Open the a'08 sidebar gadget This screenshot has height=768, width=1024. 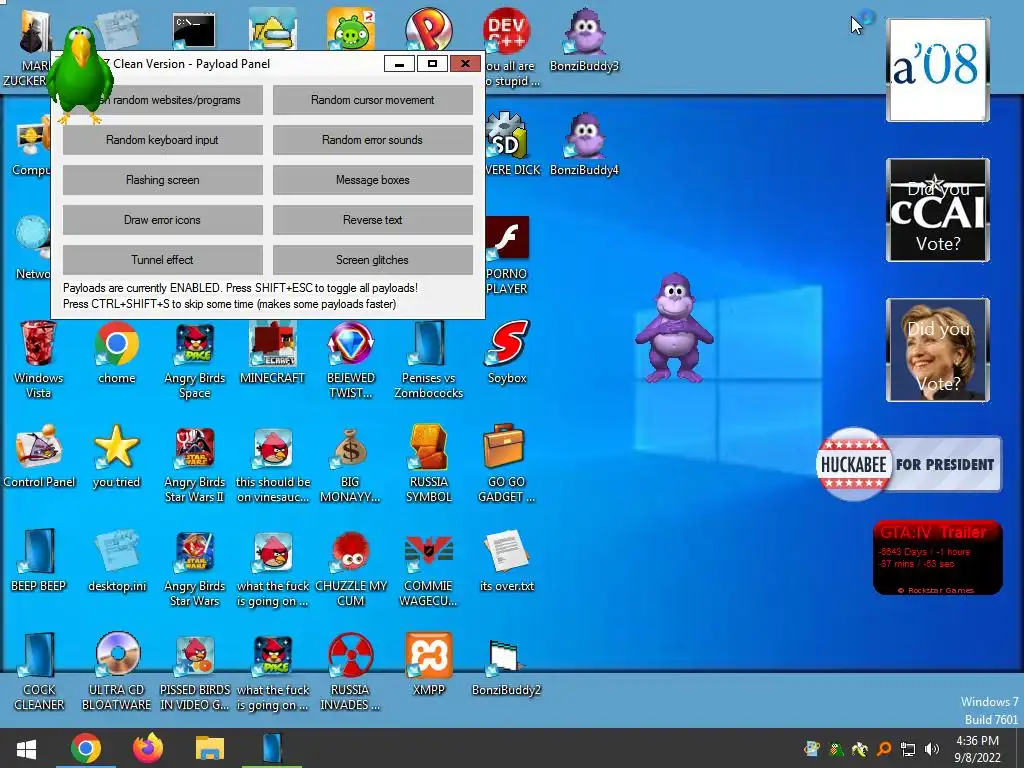click(x=938, y=70)
